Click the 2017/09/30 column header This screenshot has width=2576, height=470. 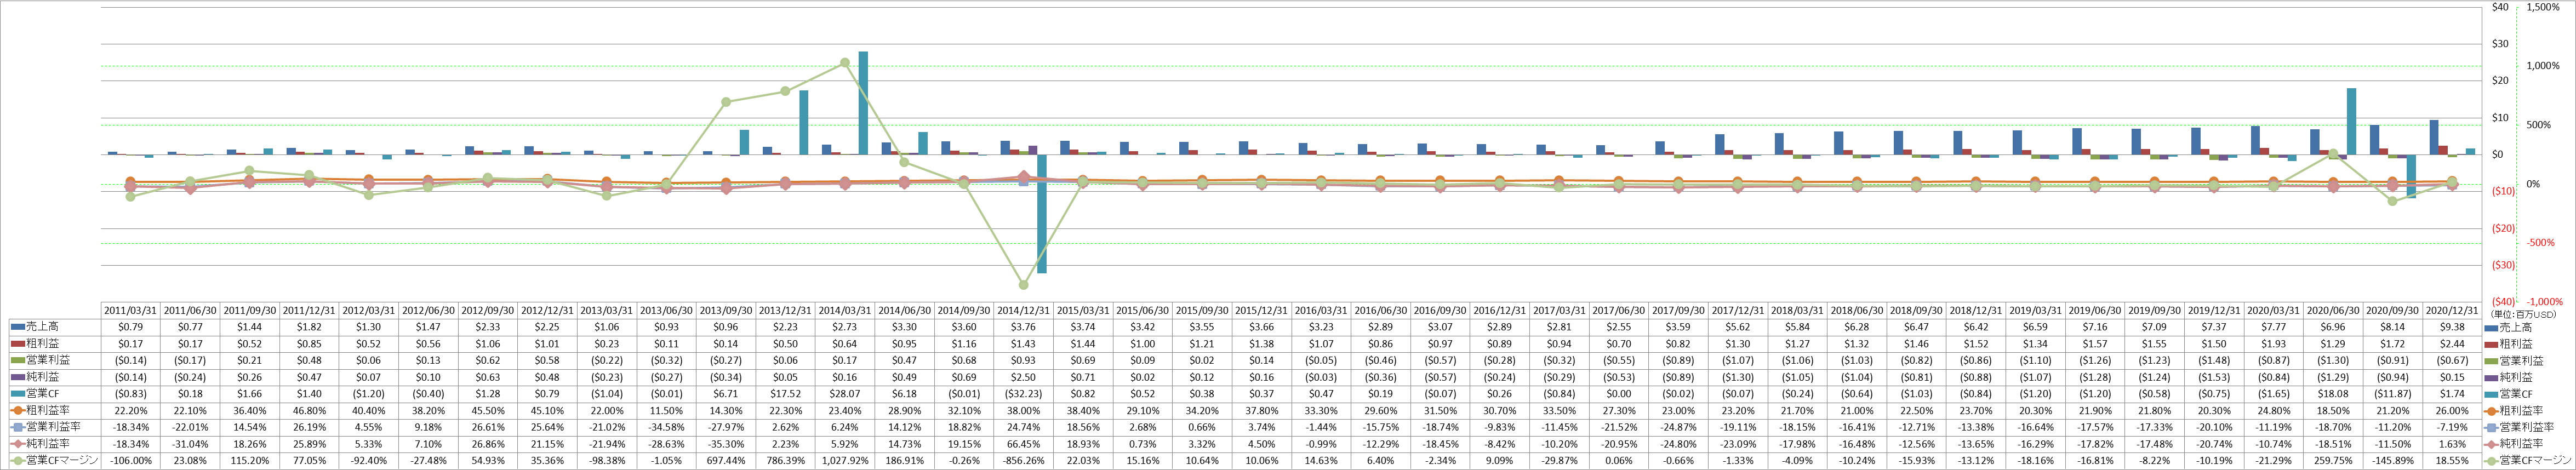pyautogui.click(x=1678, y=311)
